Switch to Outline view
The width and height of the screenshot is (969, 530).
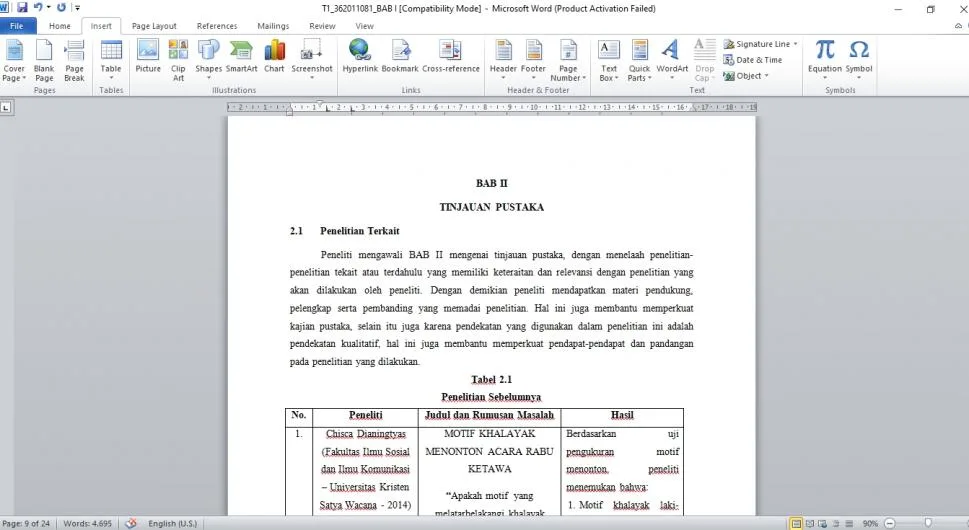(836, 523)
